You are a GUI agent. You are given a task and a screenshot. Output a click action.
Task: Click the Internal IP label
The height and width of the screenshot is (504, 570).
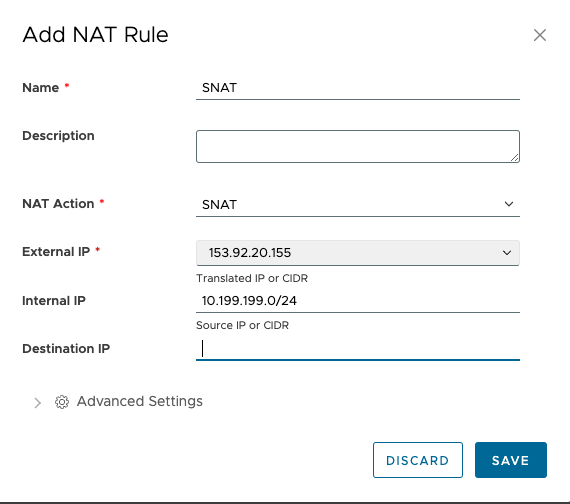(54, 301)
